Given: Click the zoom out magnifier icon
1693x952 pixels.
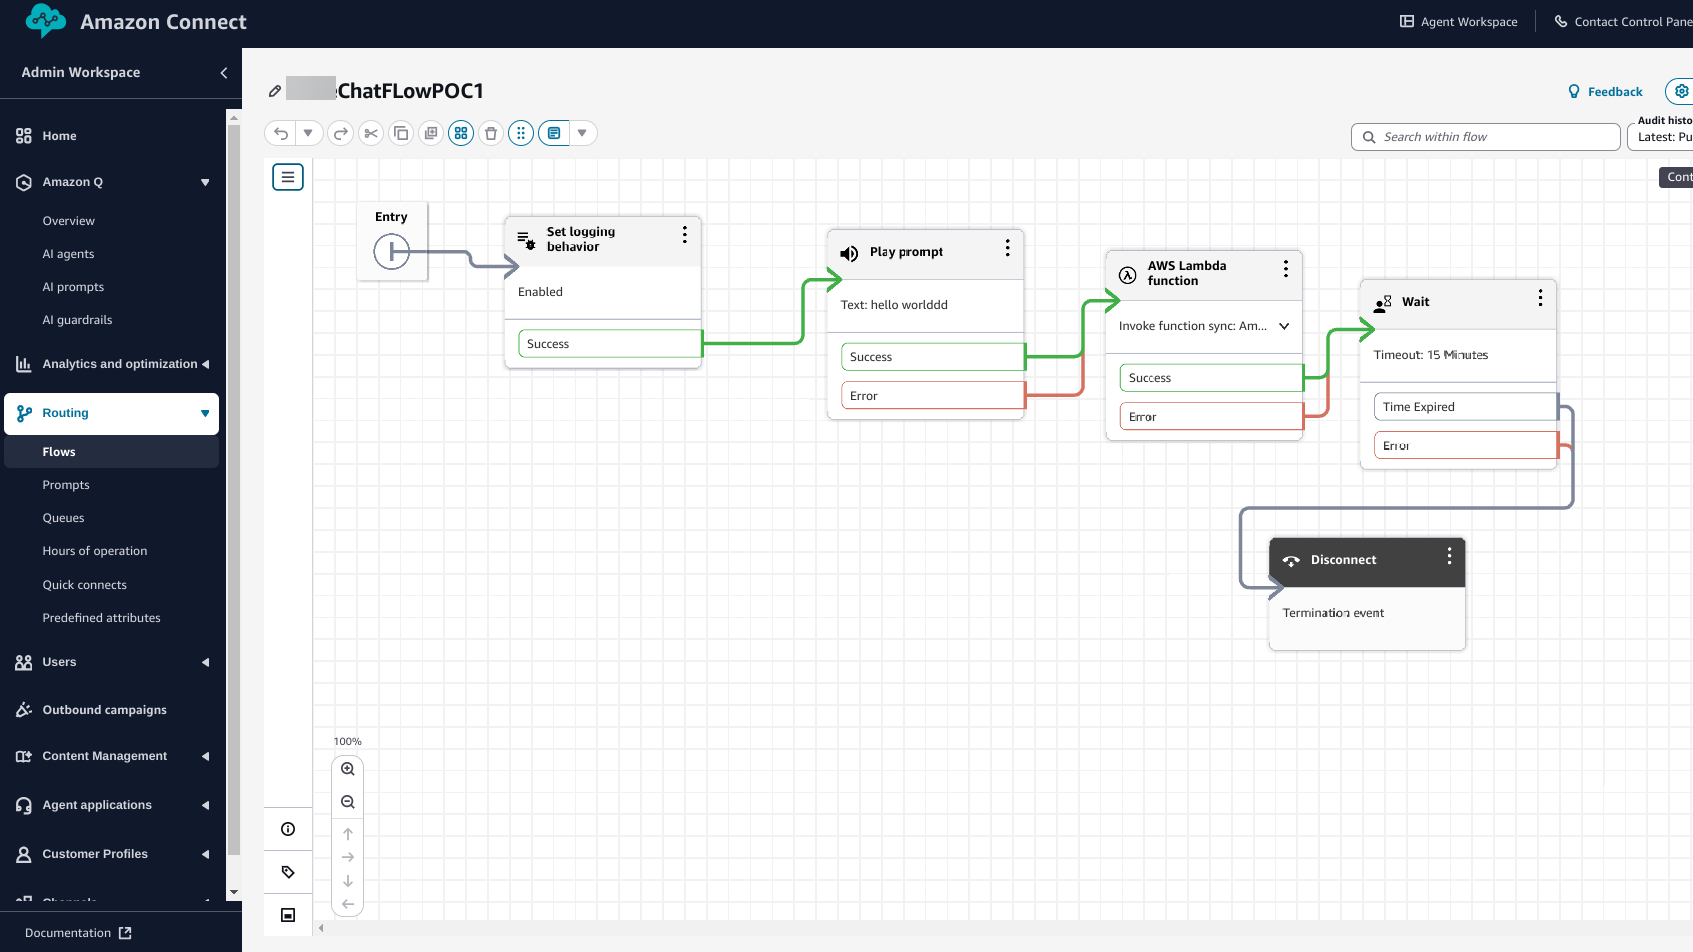Looking at the screenshot, I should pos(348,802).
